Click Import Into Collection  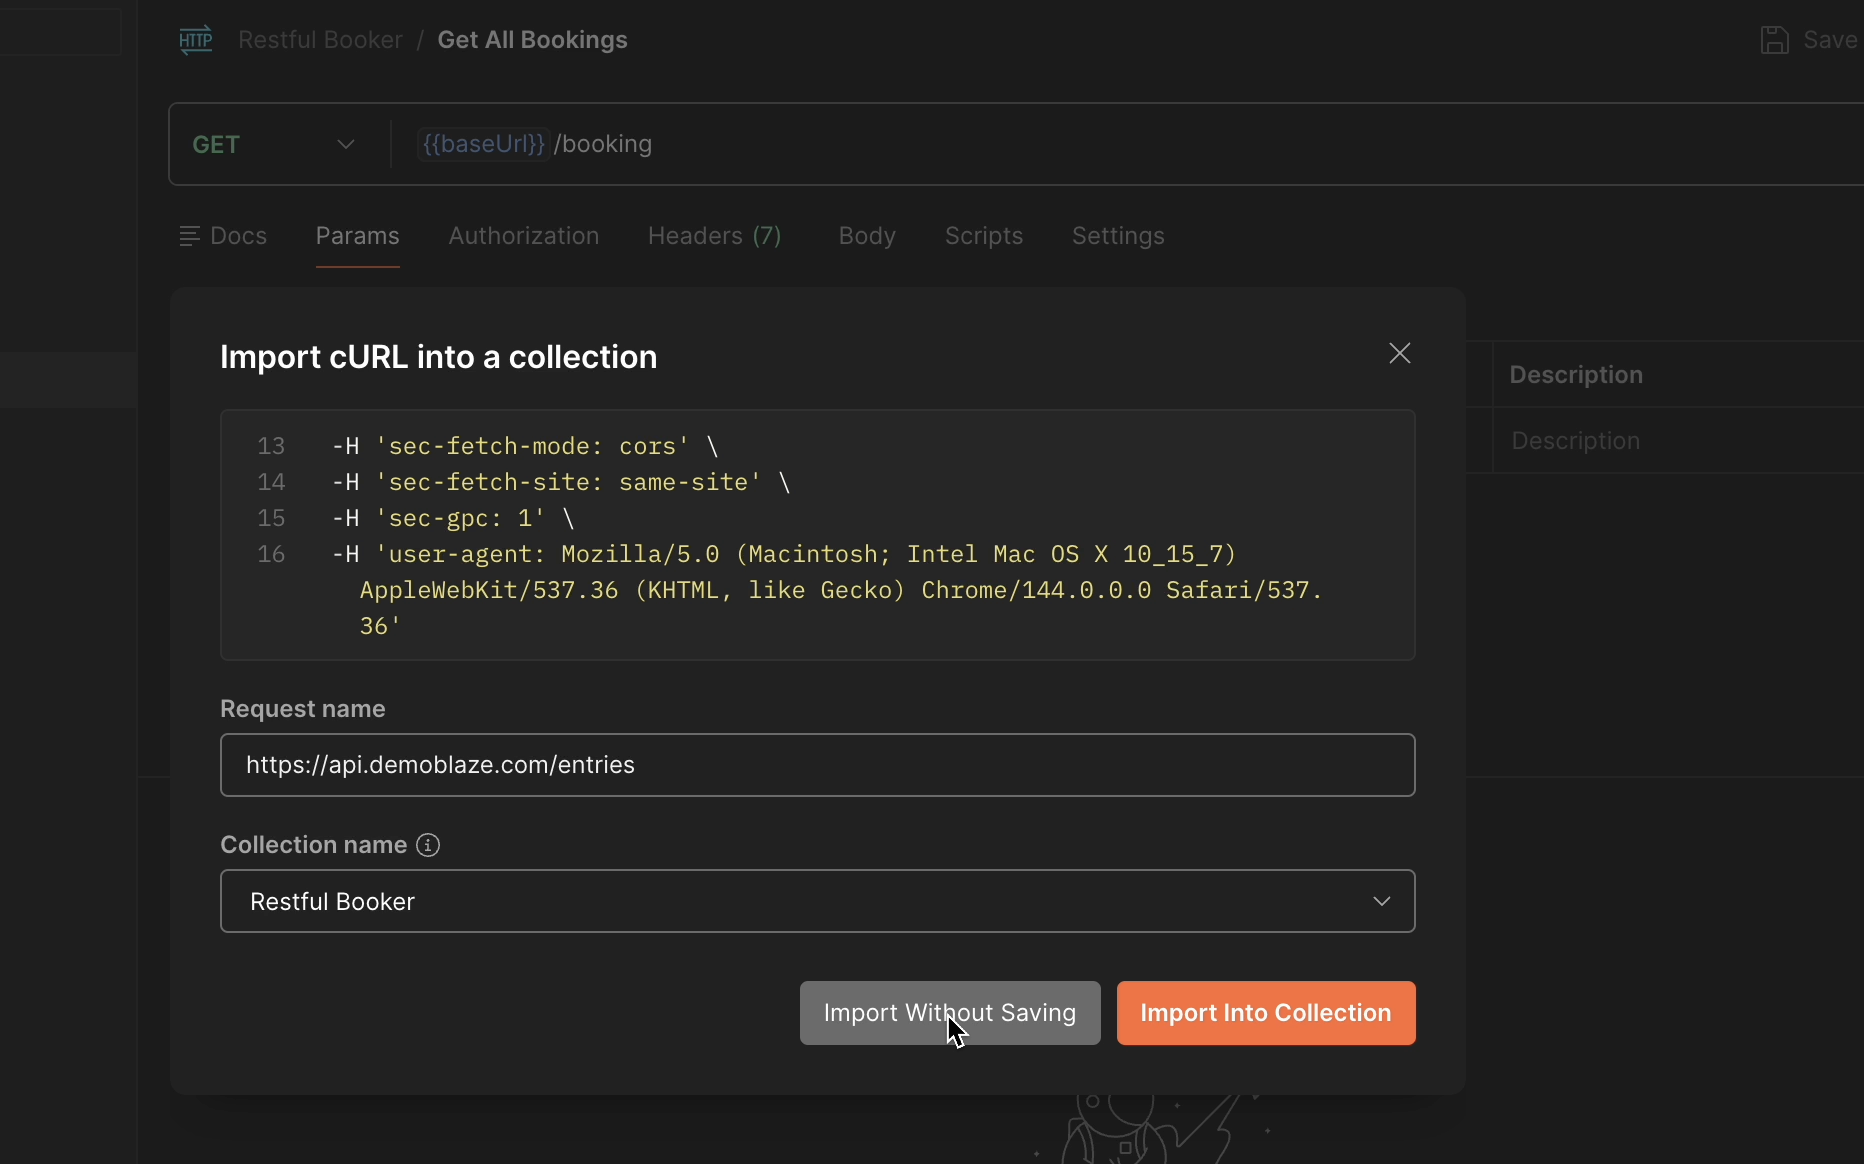pos(1266,1013)
